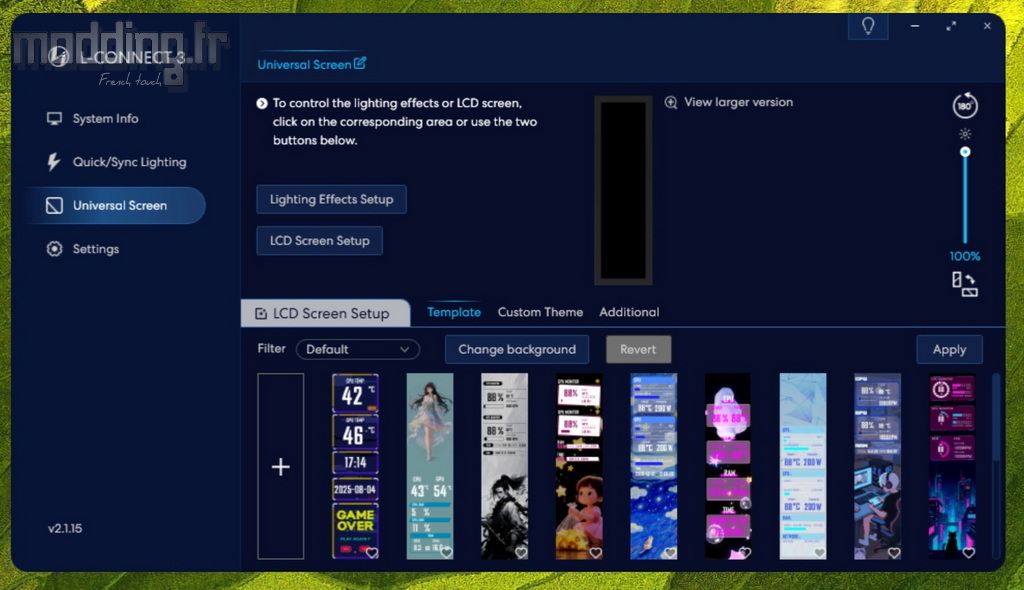Click the magnifier View larger version icon
The width and height of the screenshot is (1024, 590).
pos(671,102)
